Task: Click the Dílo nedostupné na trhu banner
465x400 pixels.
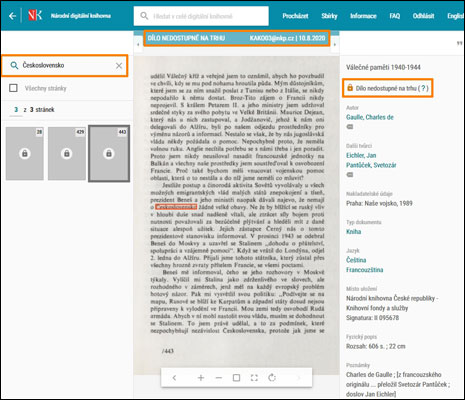Action: 236,38
